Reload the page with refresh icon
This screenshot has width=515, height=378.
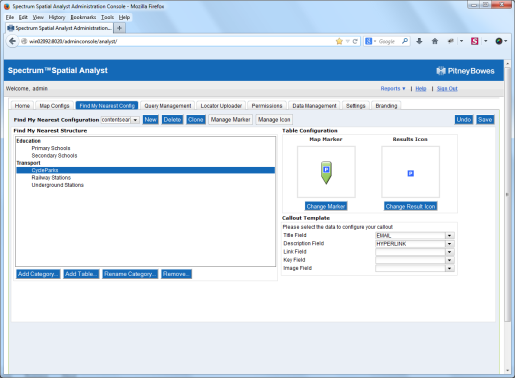coord(355,41)
